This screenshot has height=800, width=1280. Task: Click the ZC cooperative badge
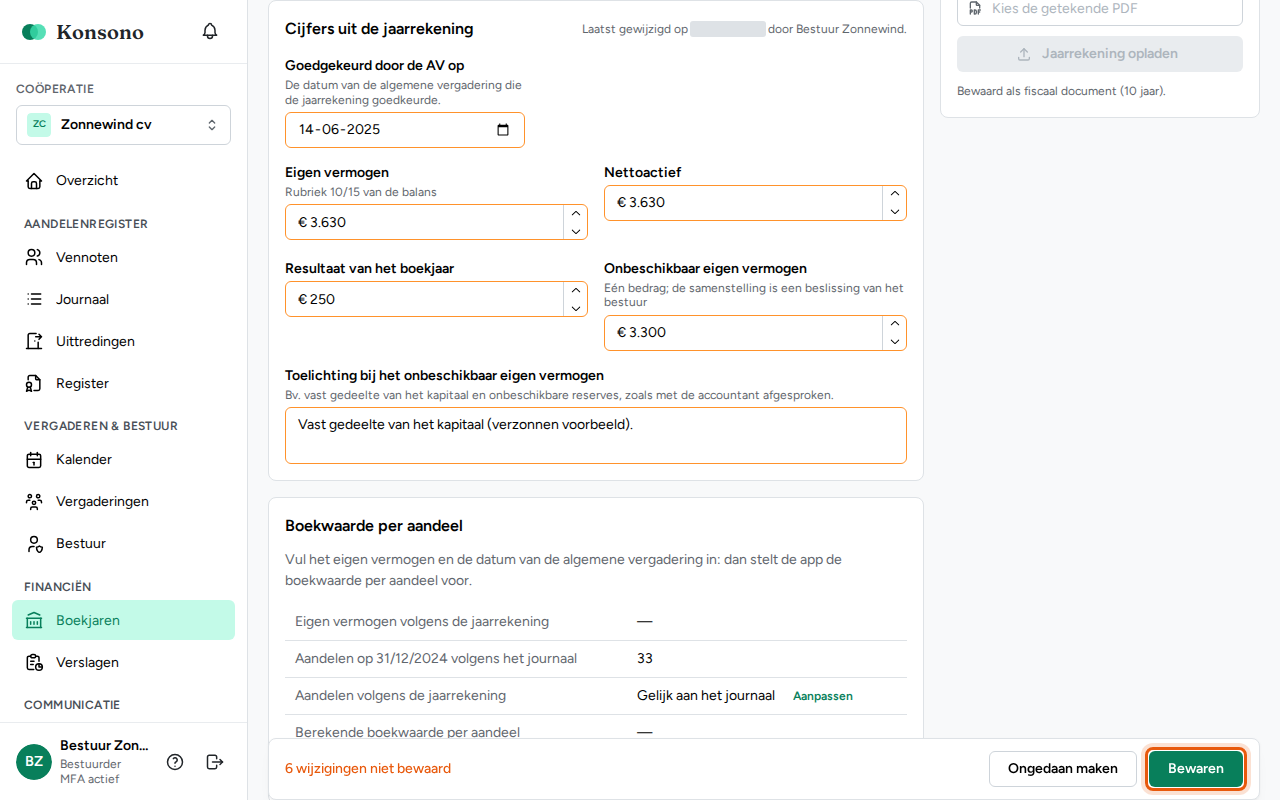point(39,125)
